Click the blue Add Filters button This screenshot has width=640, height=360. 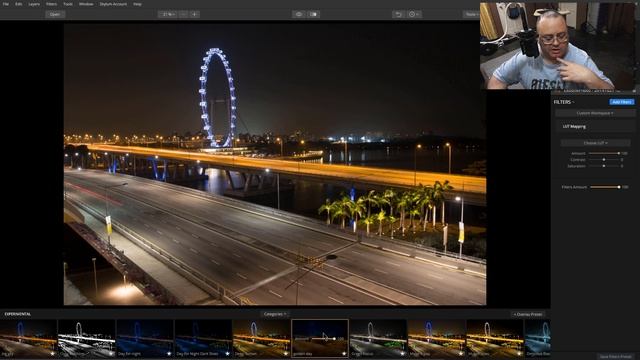pyautogui.click(x=622, y=102)
